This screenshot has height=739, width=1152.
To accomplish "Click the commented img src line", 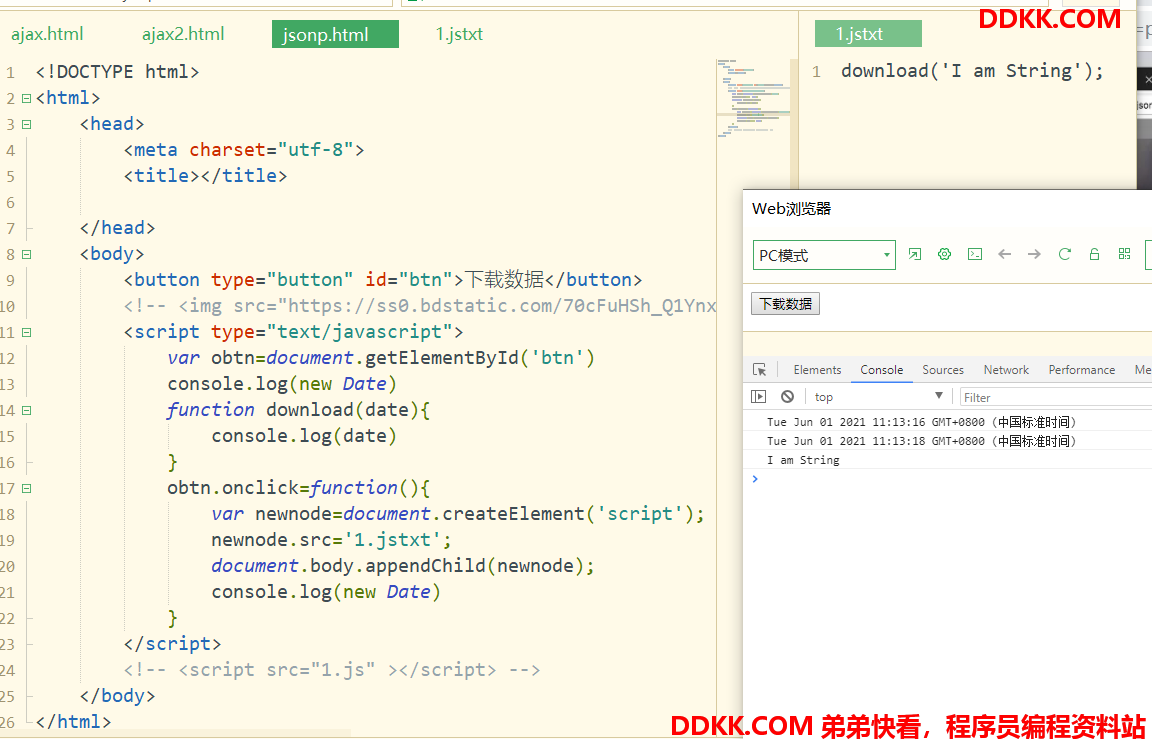I will [420, 306].
